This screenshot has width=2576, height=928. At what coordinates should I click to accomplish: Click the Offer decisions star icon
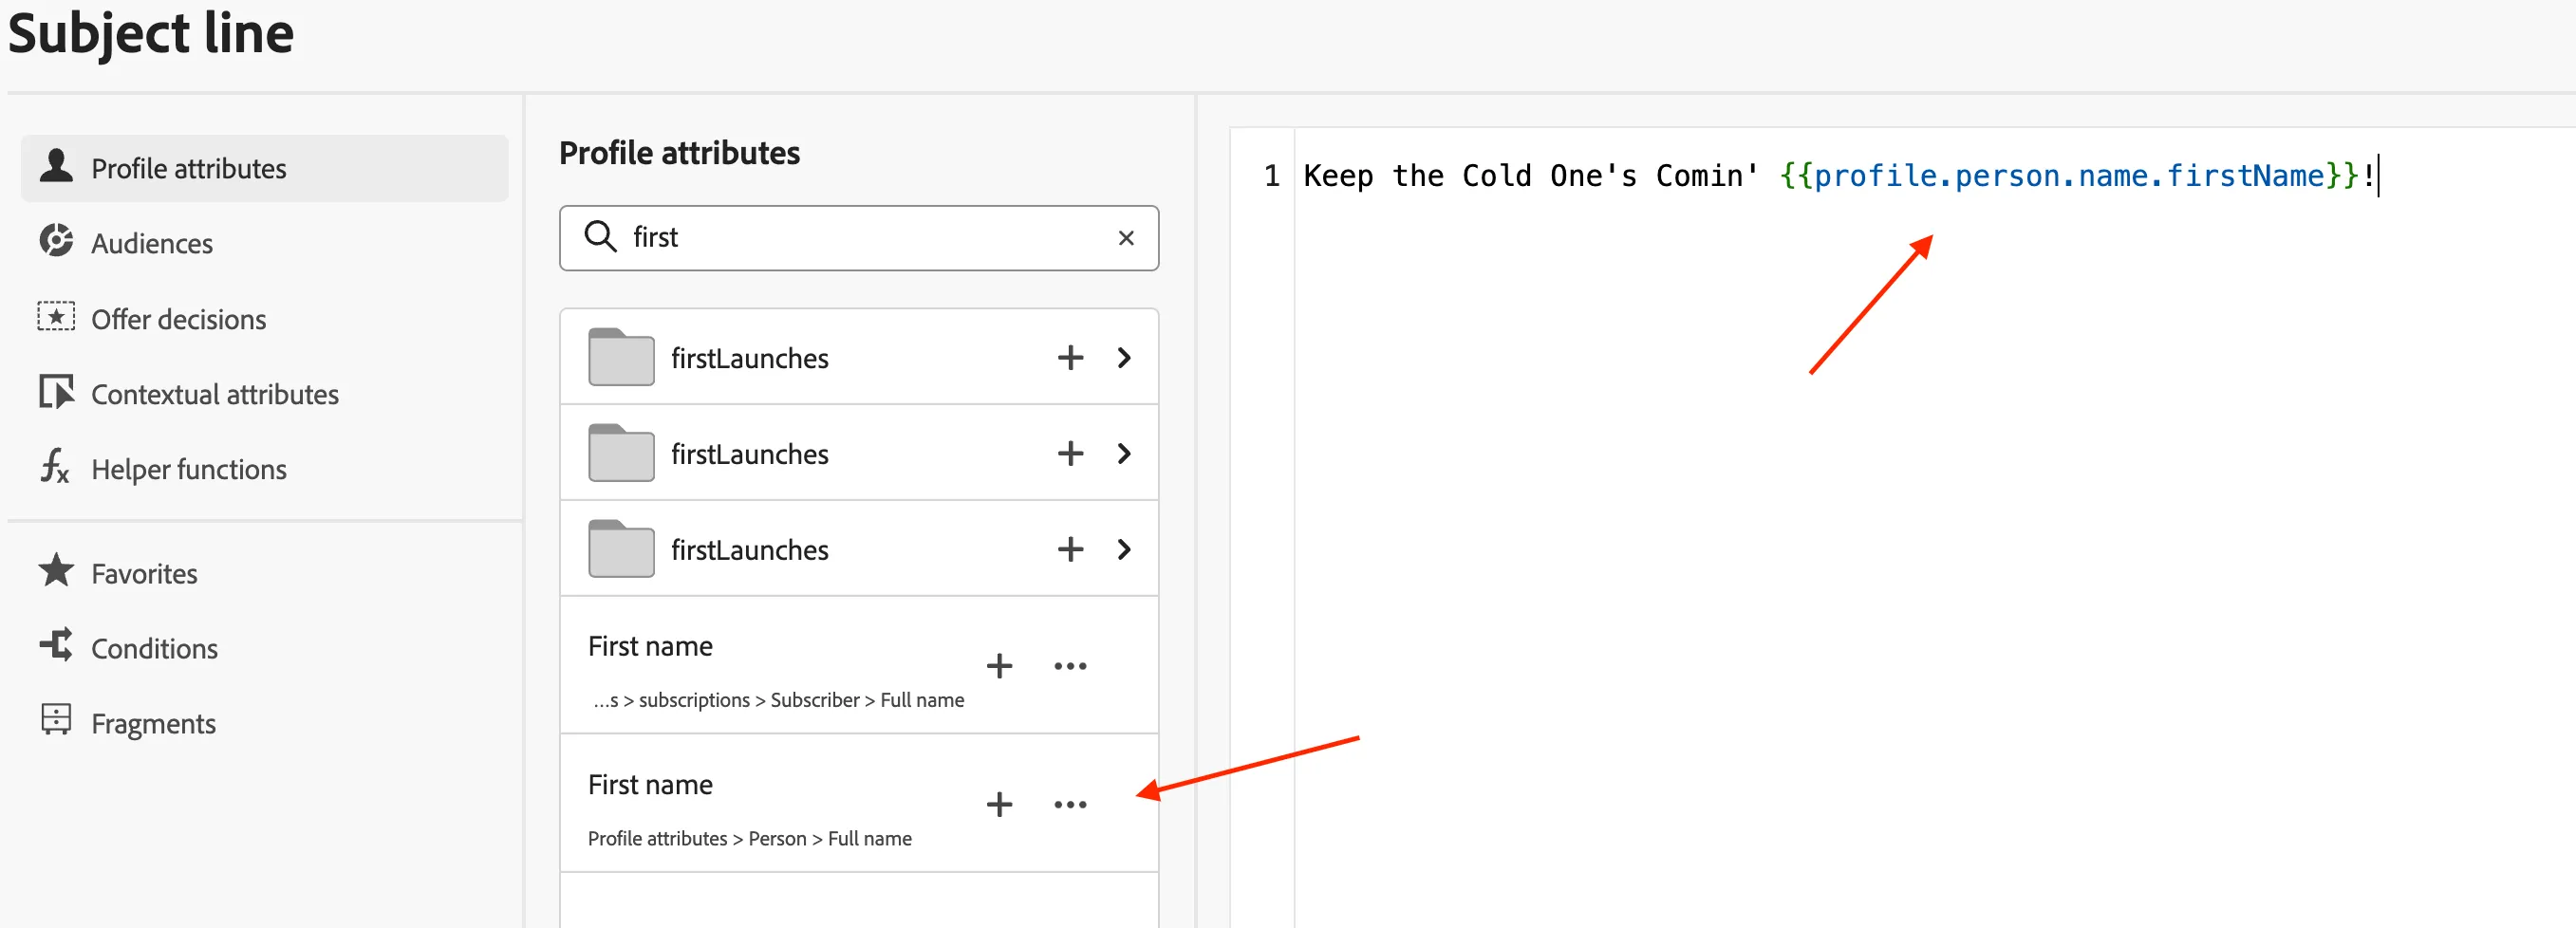56,317
